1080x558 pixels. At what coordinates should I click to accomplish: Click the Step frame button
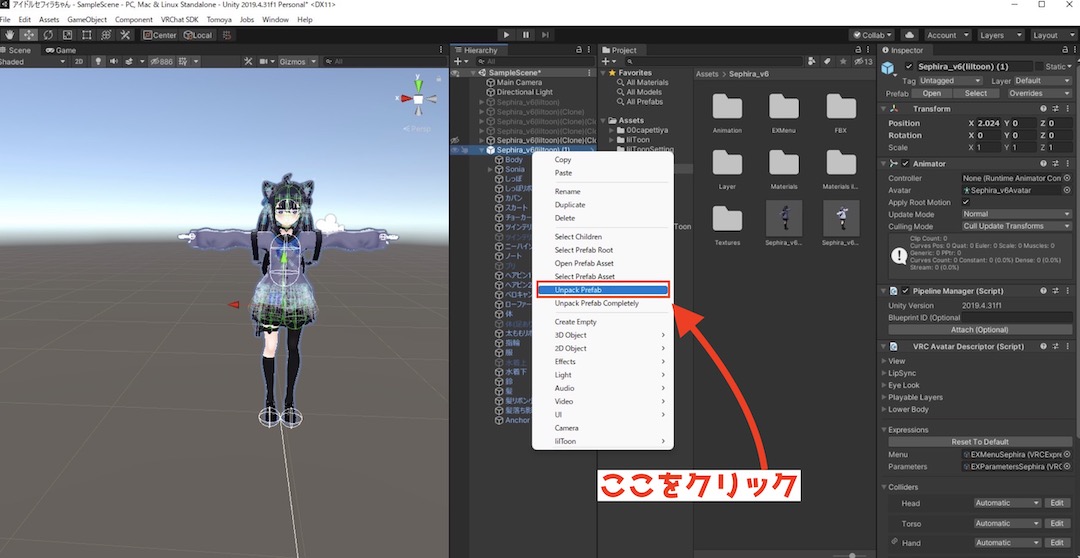point(545,35)
